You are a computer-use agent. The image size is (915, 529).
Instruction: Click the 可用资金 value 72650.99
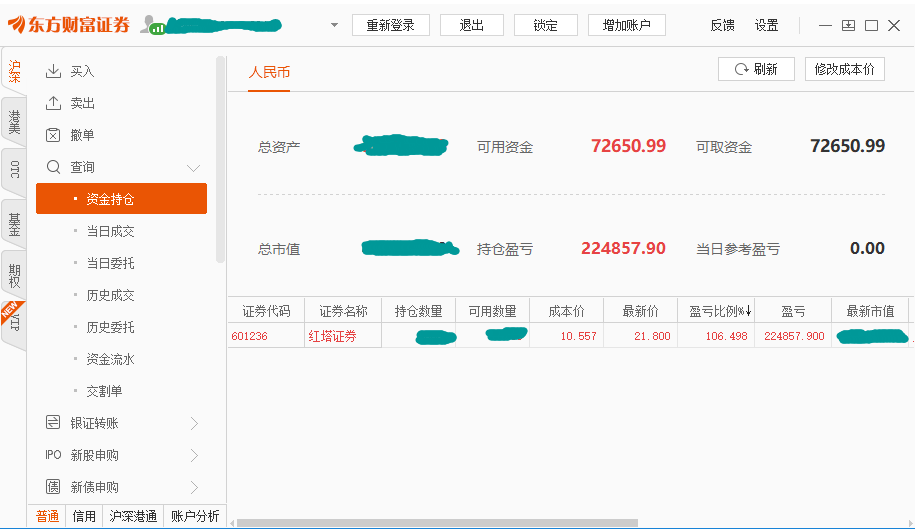[x=628, y=146]
